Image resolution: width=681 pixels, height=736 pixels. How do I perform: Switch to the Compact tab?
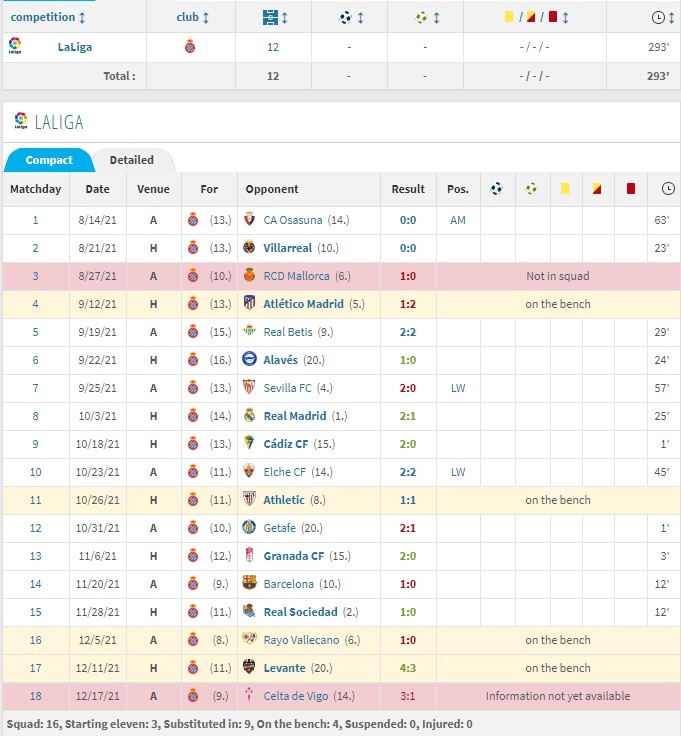[x=49, y=160]
